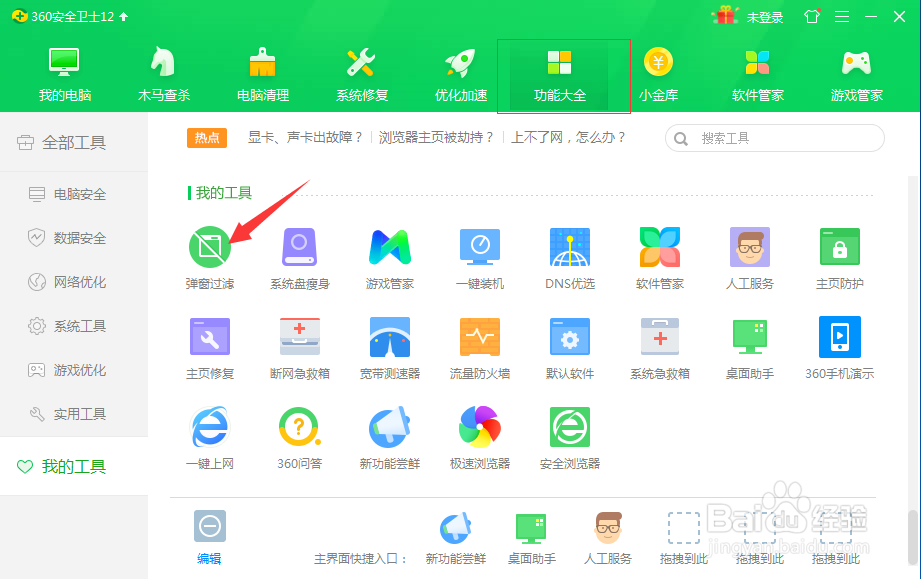921x579 pixels.
Task: Select 我的工具 in sidebar
Action: click(x=74, y=466)
